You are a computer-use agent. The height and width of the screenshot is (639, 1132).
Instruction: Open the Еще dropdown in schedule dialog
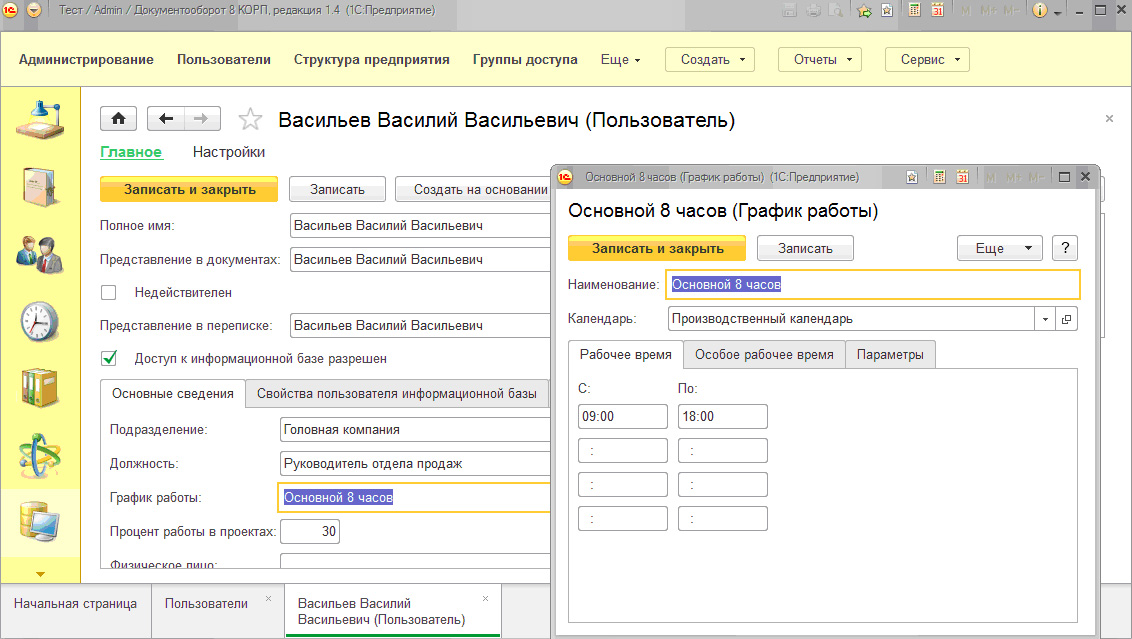coord(999,248)
